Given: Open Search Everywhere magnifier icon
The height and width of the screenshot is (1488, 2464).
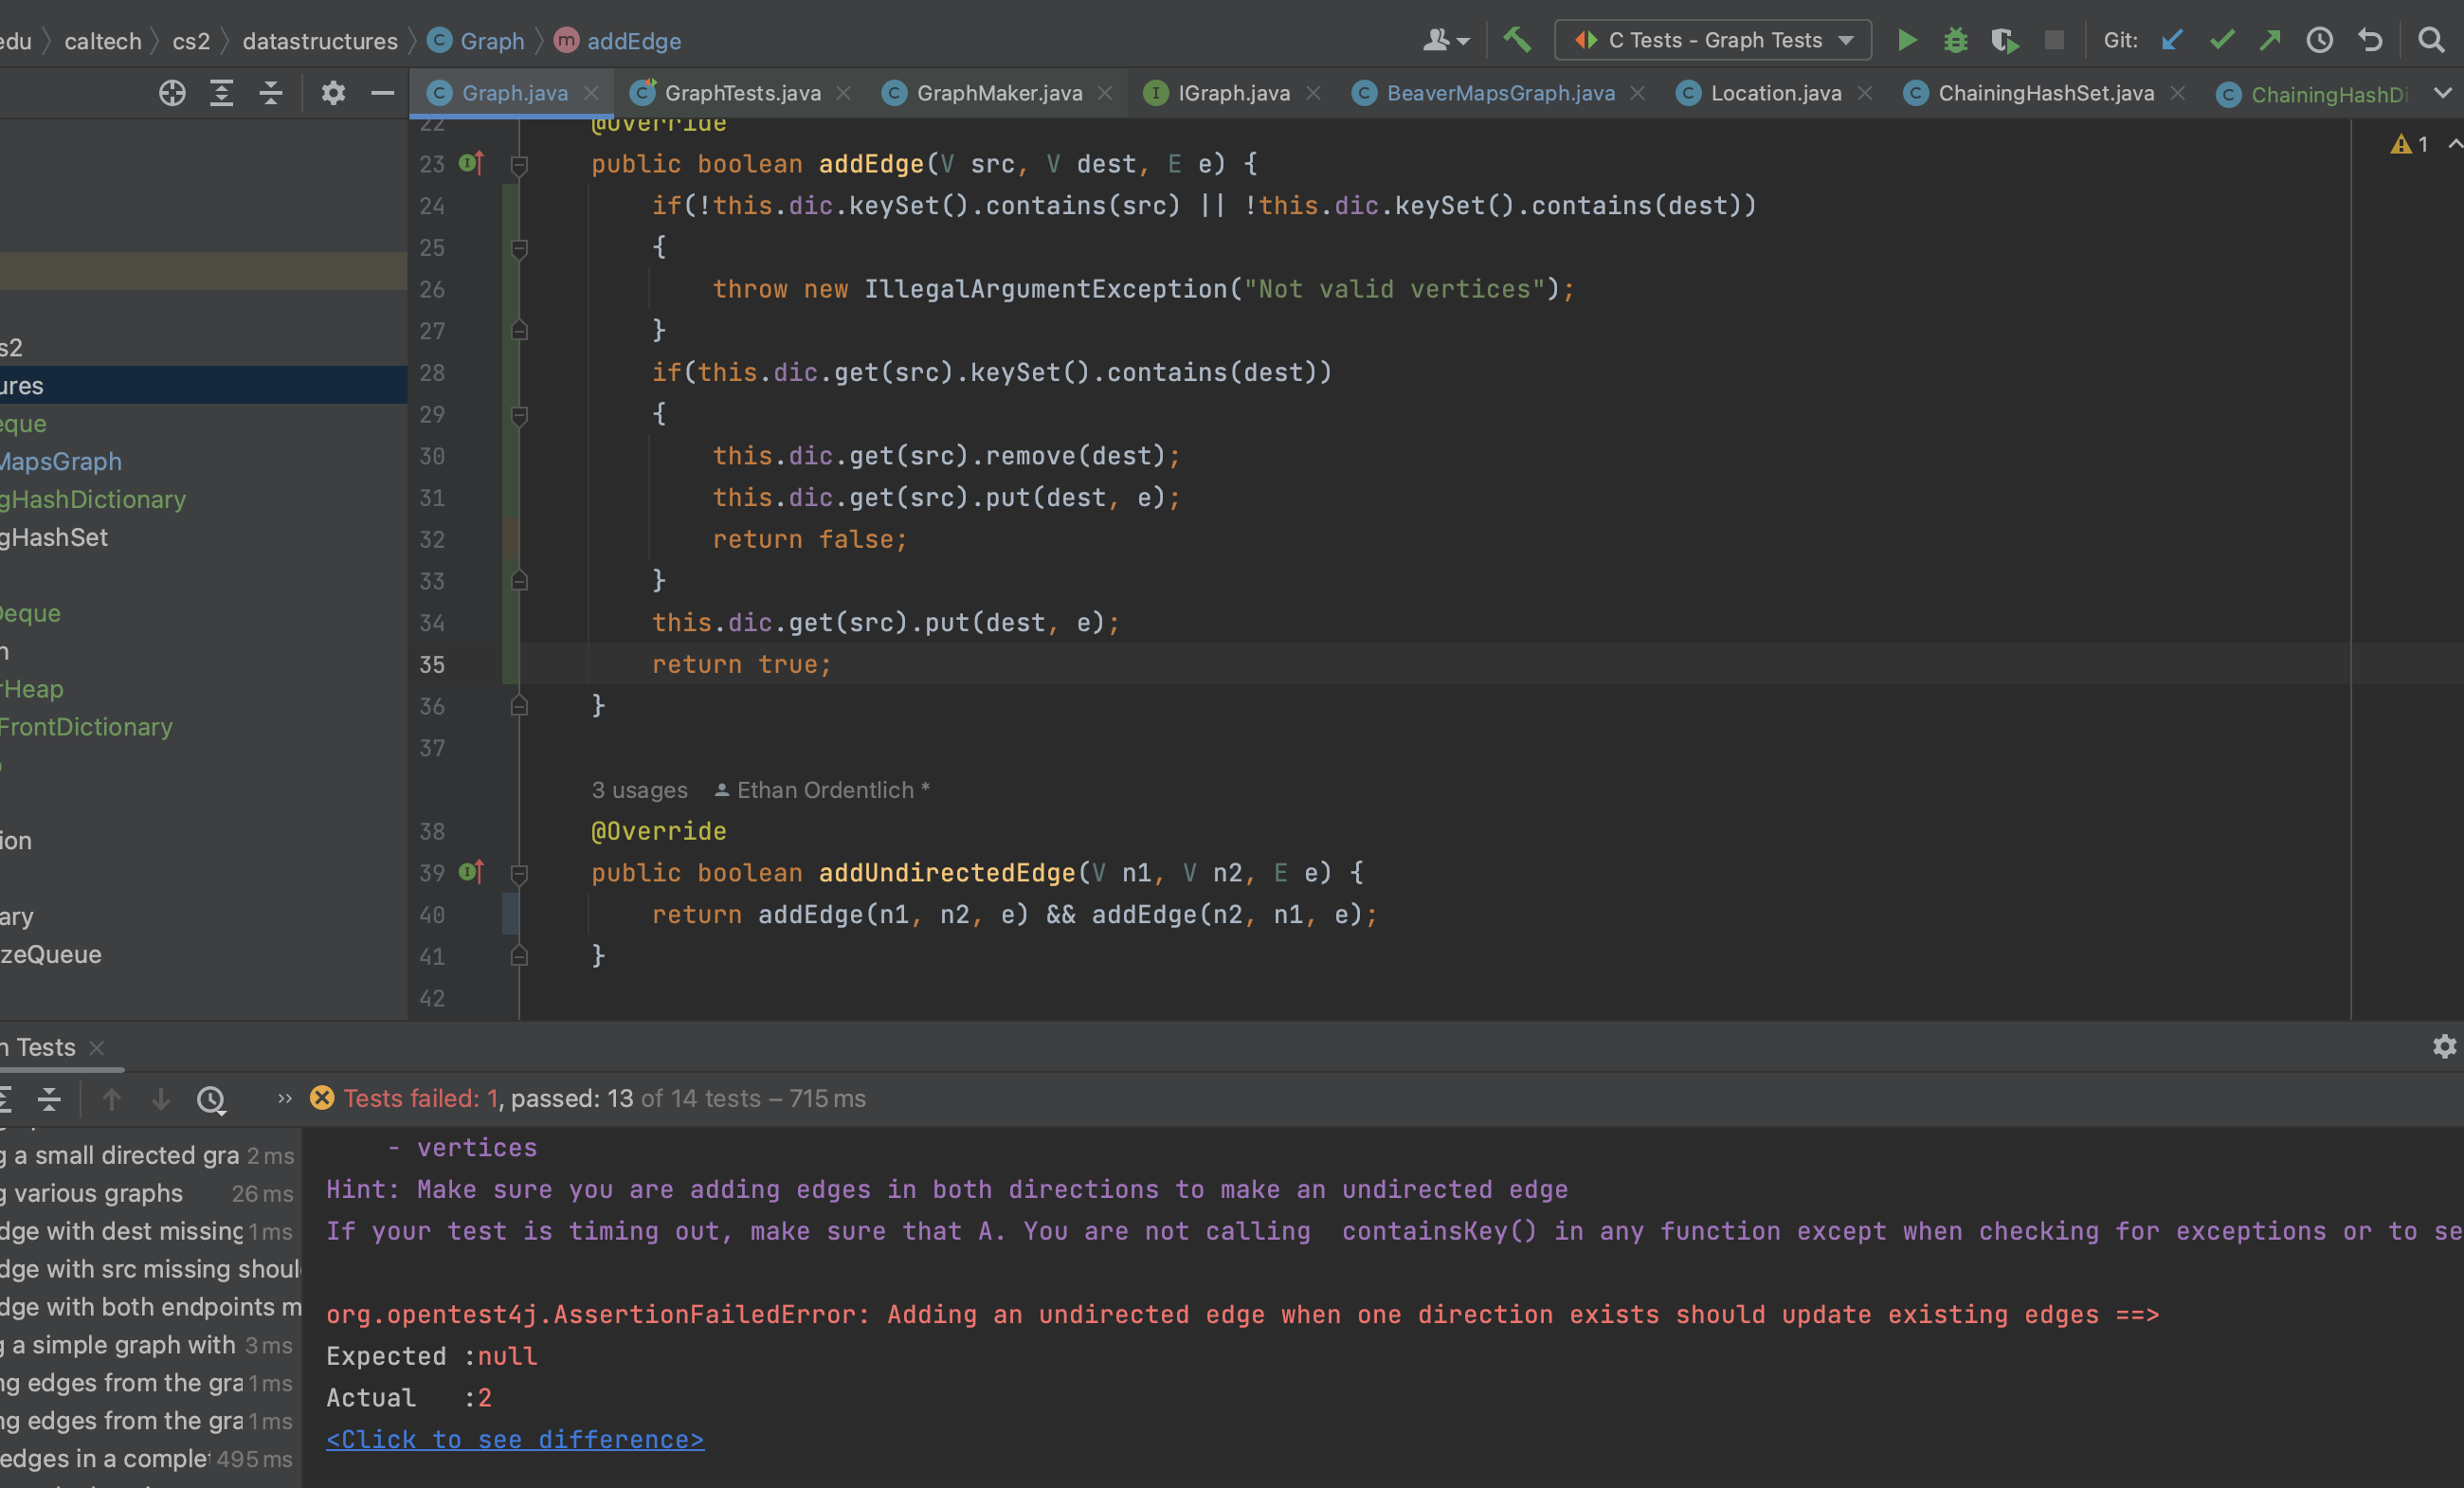Looking at the screenshot, I should click(x=2432, y=40).
